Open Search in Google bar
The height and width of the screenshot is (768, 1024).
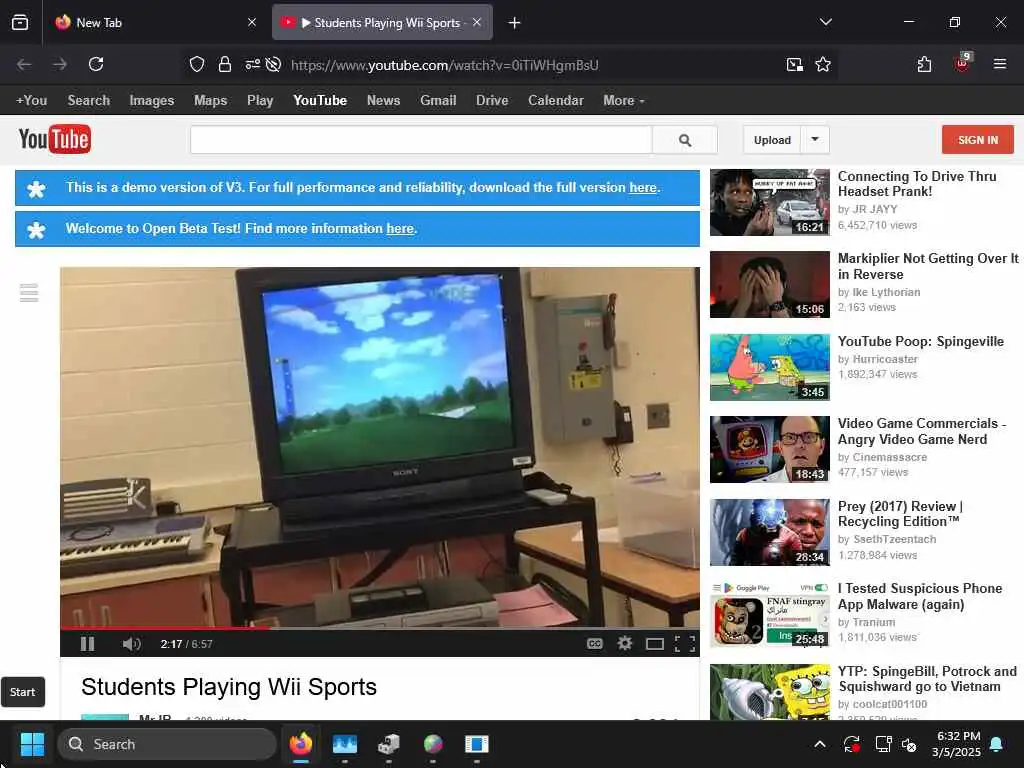coord(89,101)
